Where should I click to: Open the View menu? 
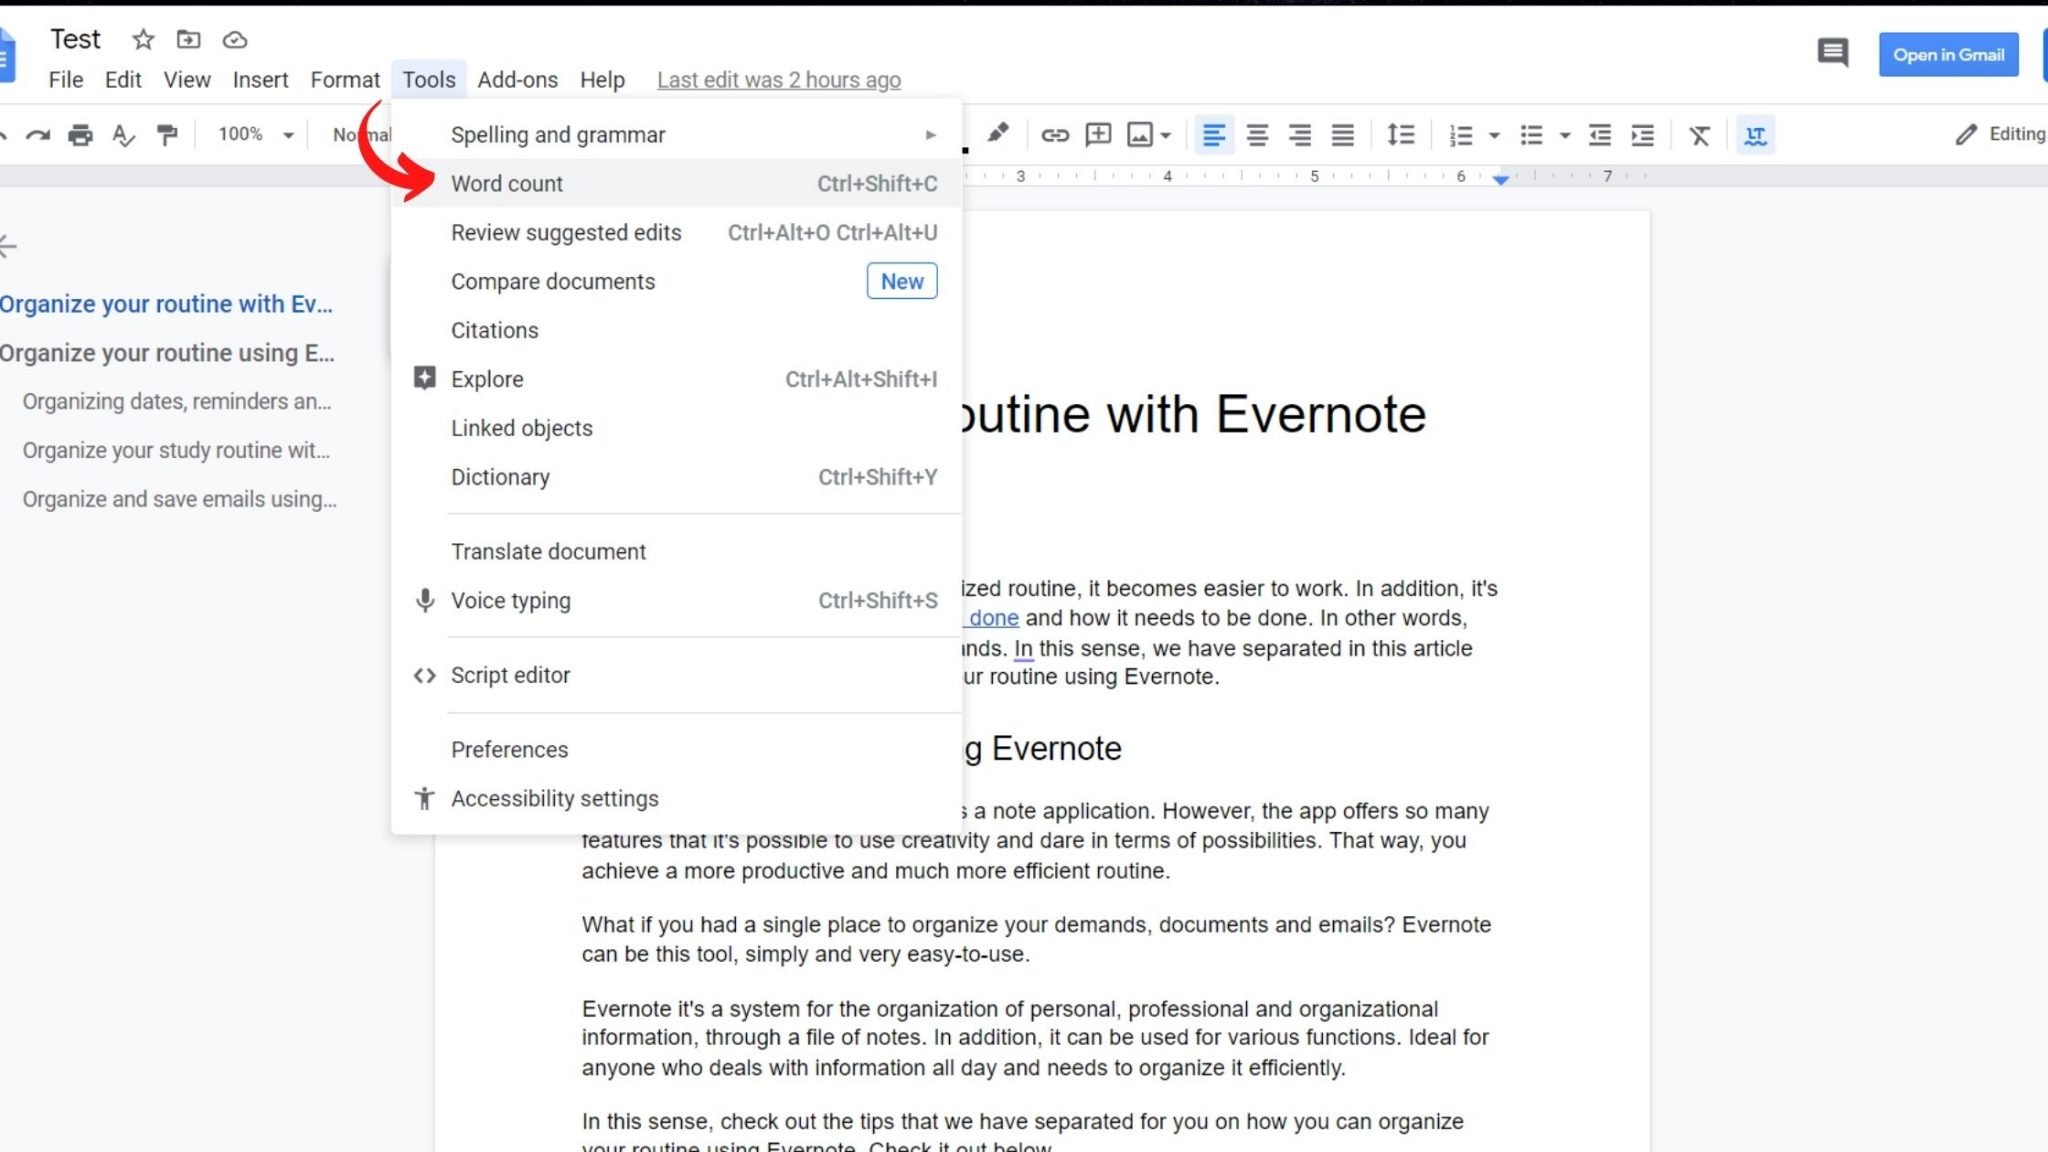coord(187,80)
